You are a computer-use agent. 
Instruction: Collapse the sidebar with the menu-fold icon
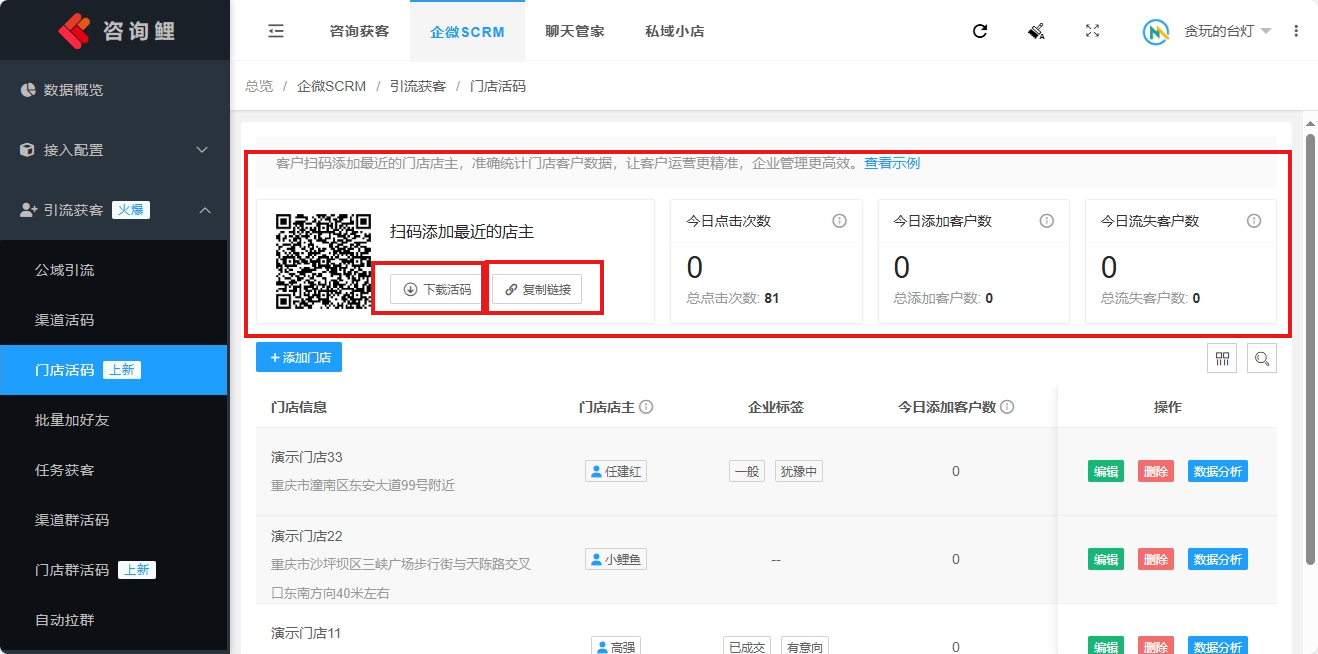pyautogui.click(x=276, y=31)
